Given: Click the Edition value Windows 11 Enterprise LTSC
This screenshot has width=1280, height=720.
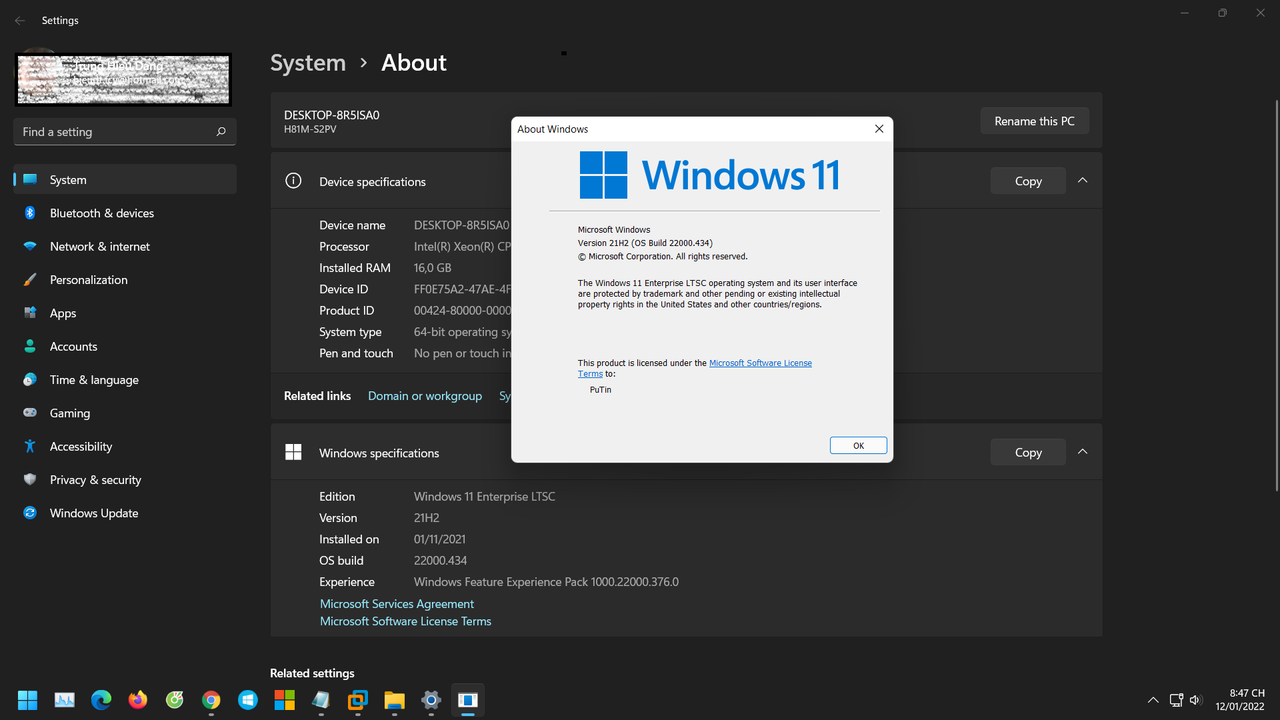Looking at the screenshot, I should 484,497.
